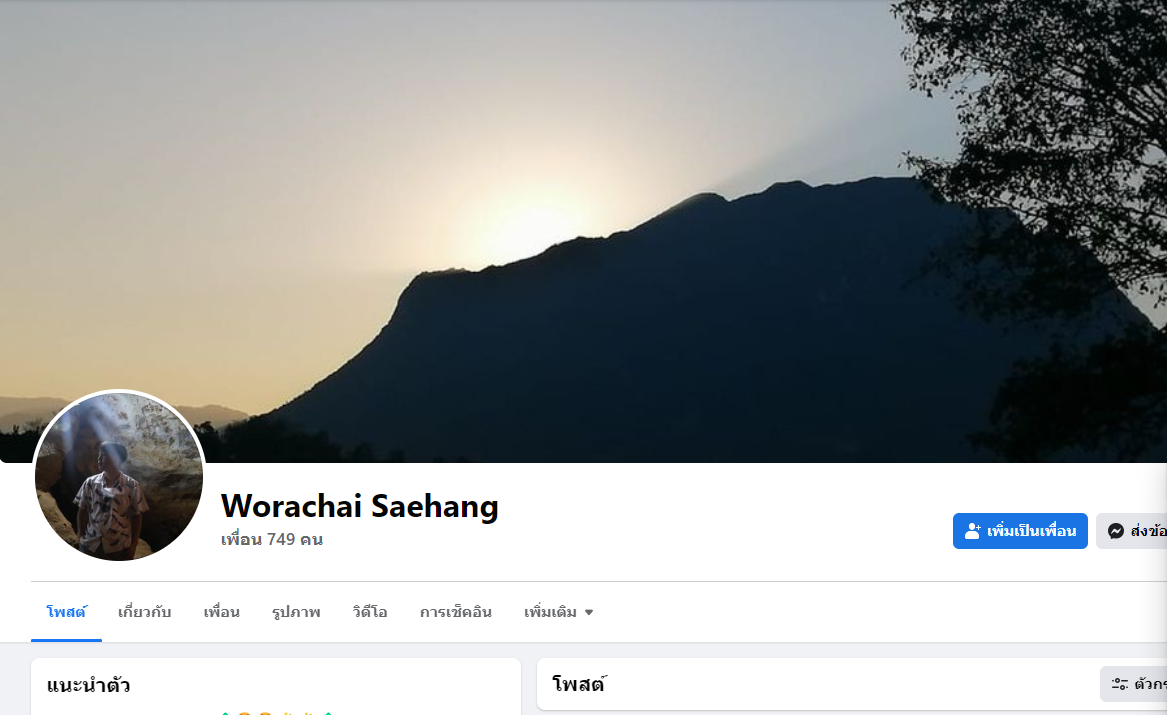The image size is (1167, 715).
Task: Select the active โพสต์ tab
Action: pyautogui.click(x=66, y=612)
